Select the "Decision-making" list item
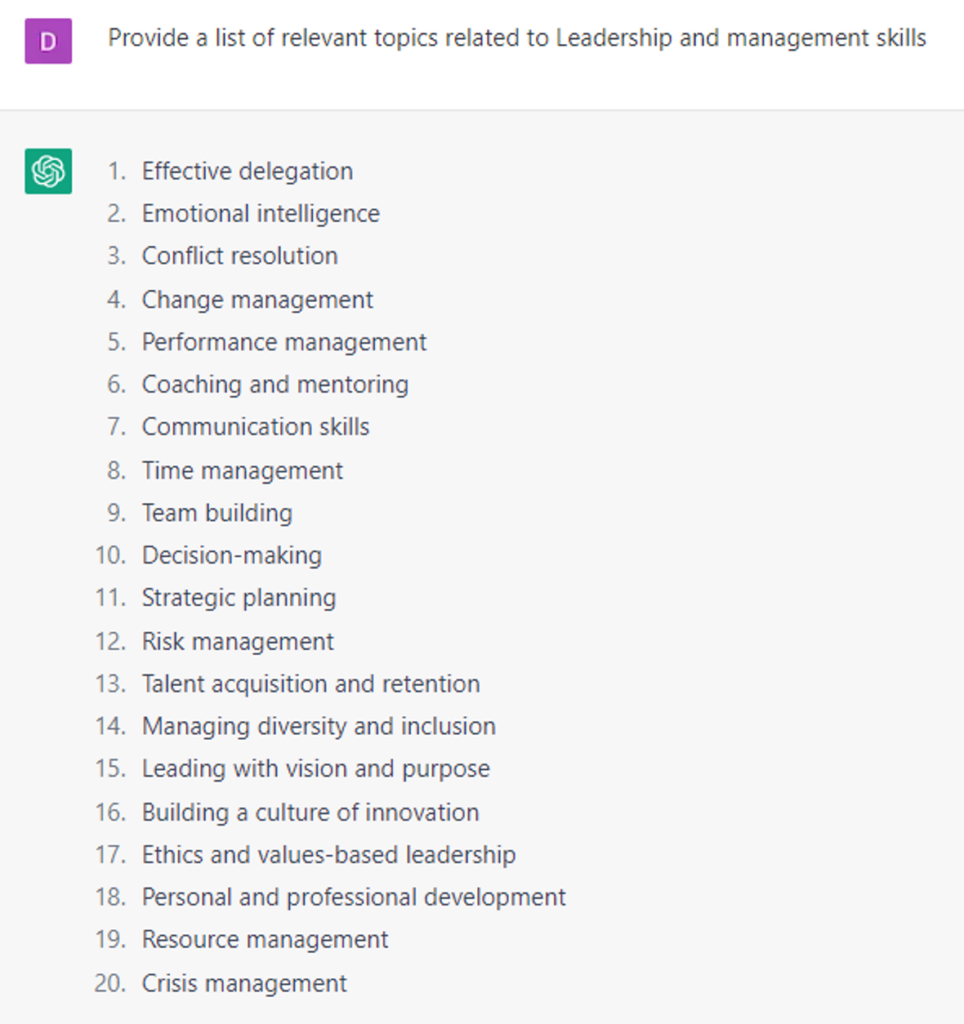The height and width of the screenshot is (1024, 964). [231, 555]
